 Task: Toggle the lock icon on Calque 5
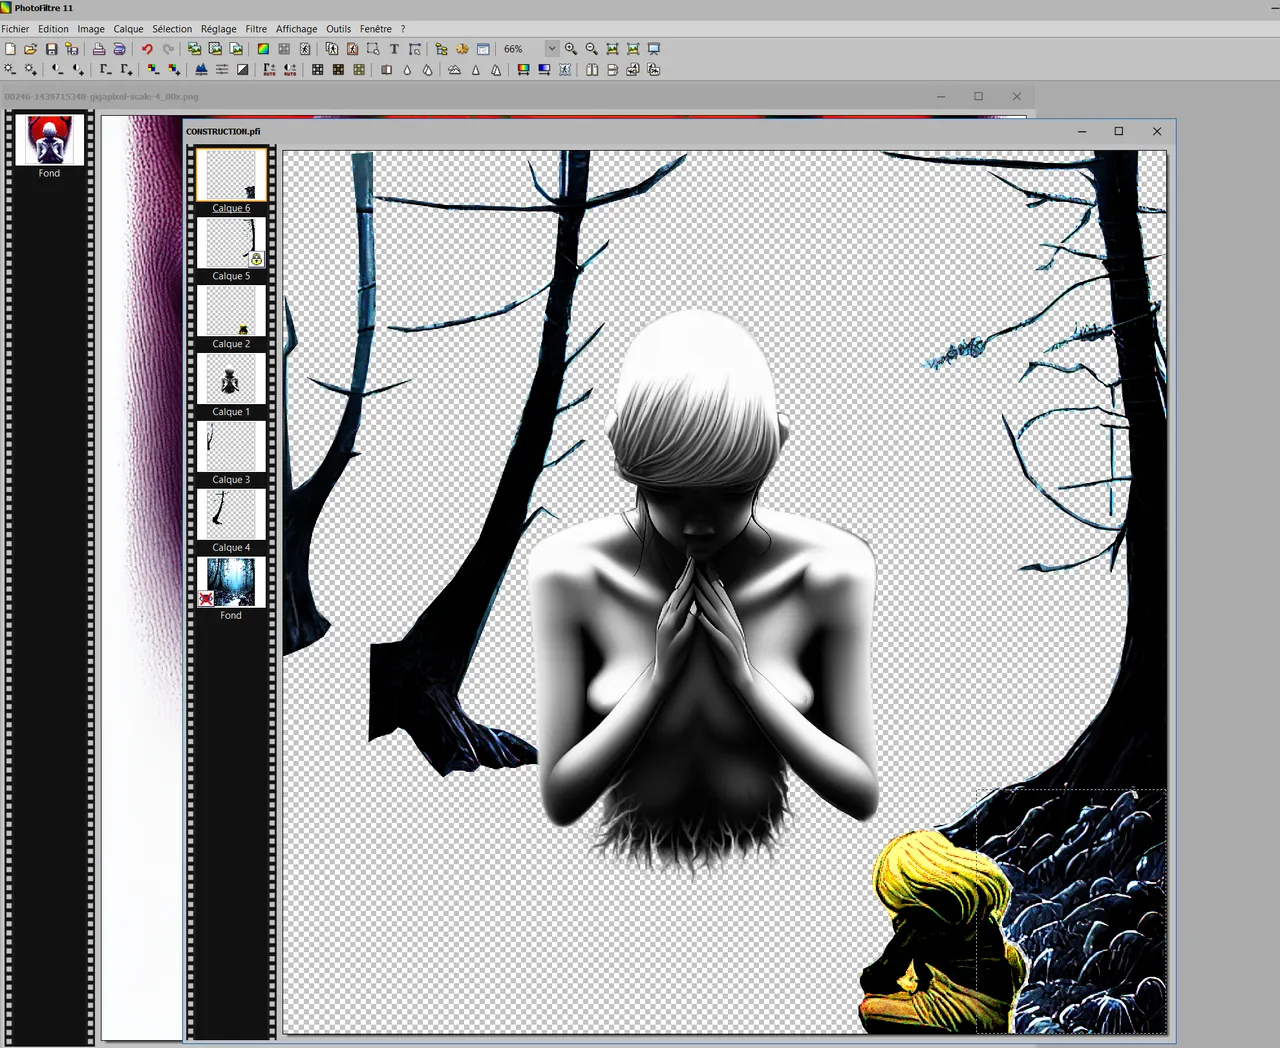pos(256,259)
